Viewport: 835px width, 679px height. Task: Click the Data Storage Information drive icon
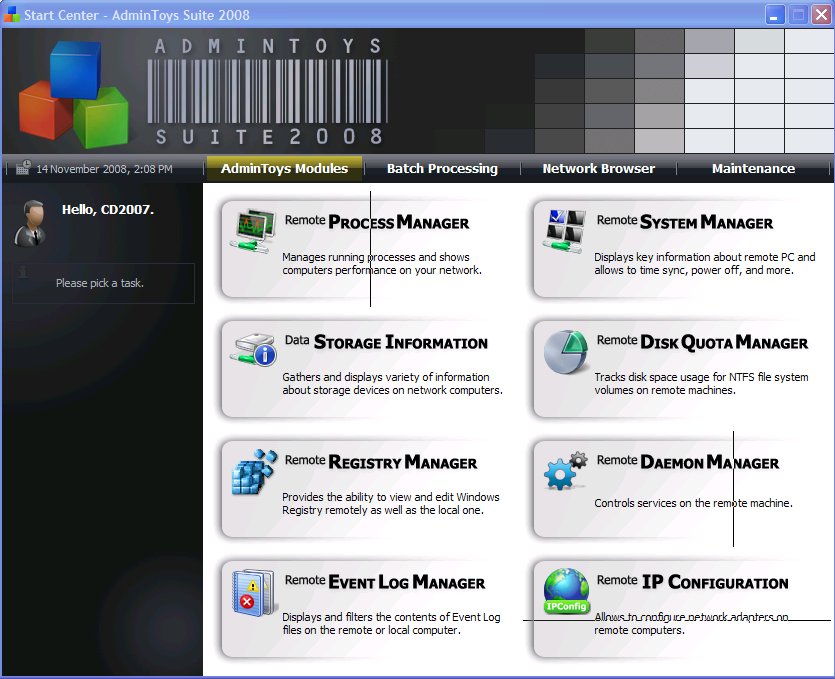click(253, 349)
